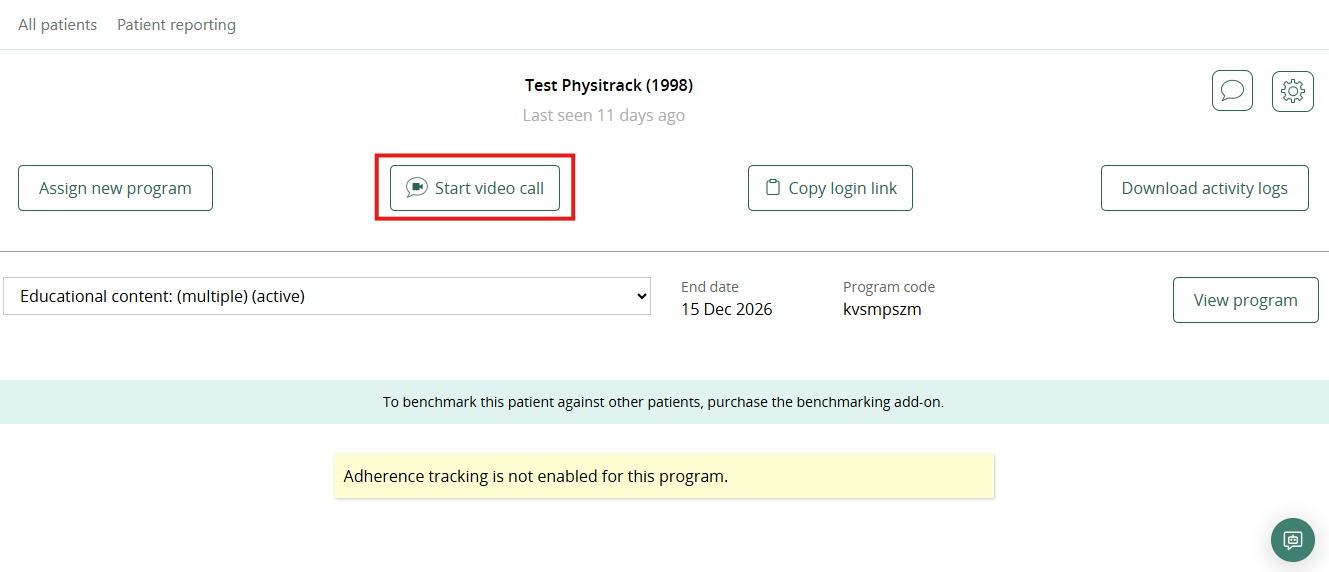Select patient name Test Physitrack (1998)
The height and width of the screenshot is (572, 1329).
click(x=609, y=85)
